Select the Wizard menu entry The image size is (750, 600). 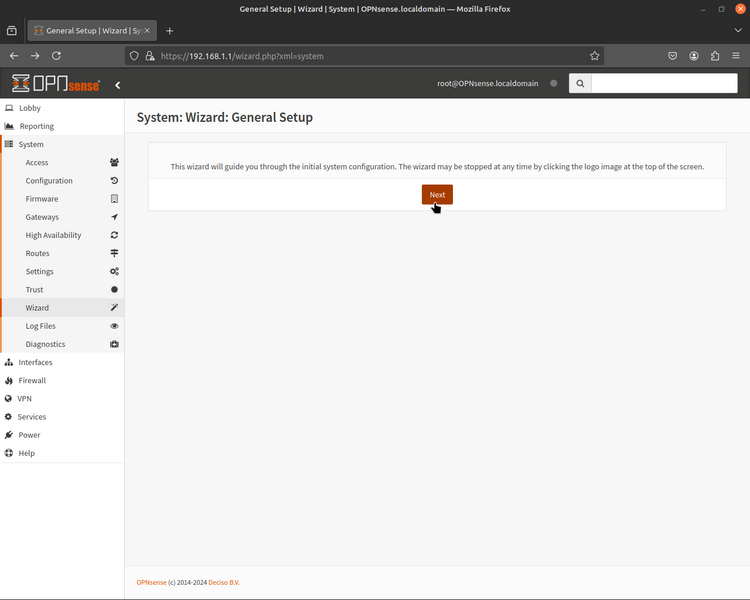[62, 308]
